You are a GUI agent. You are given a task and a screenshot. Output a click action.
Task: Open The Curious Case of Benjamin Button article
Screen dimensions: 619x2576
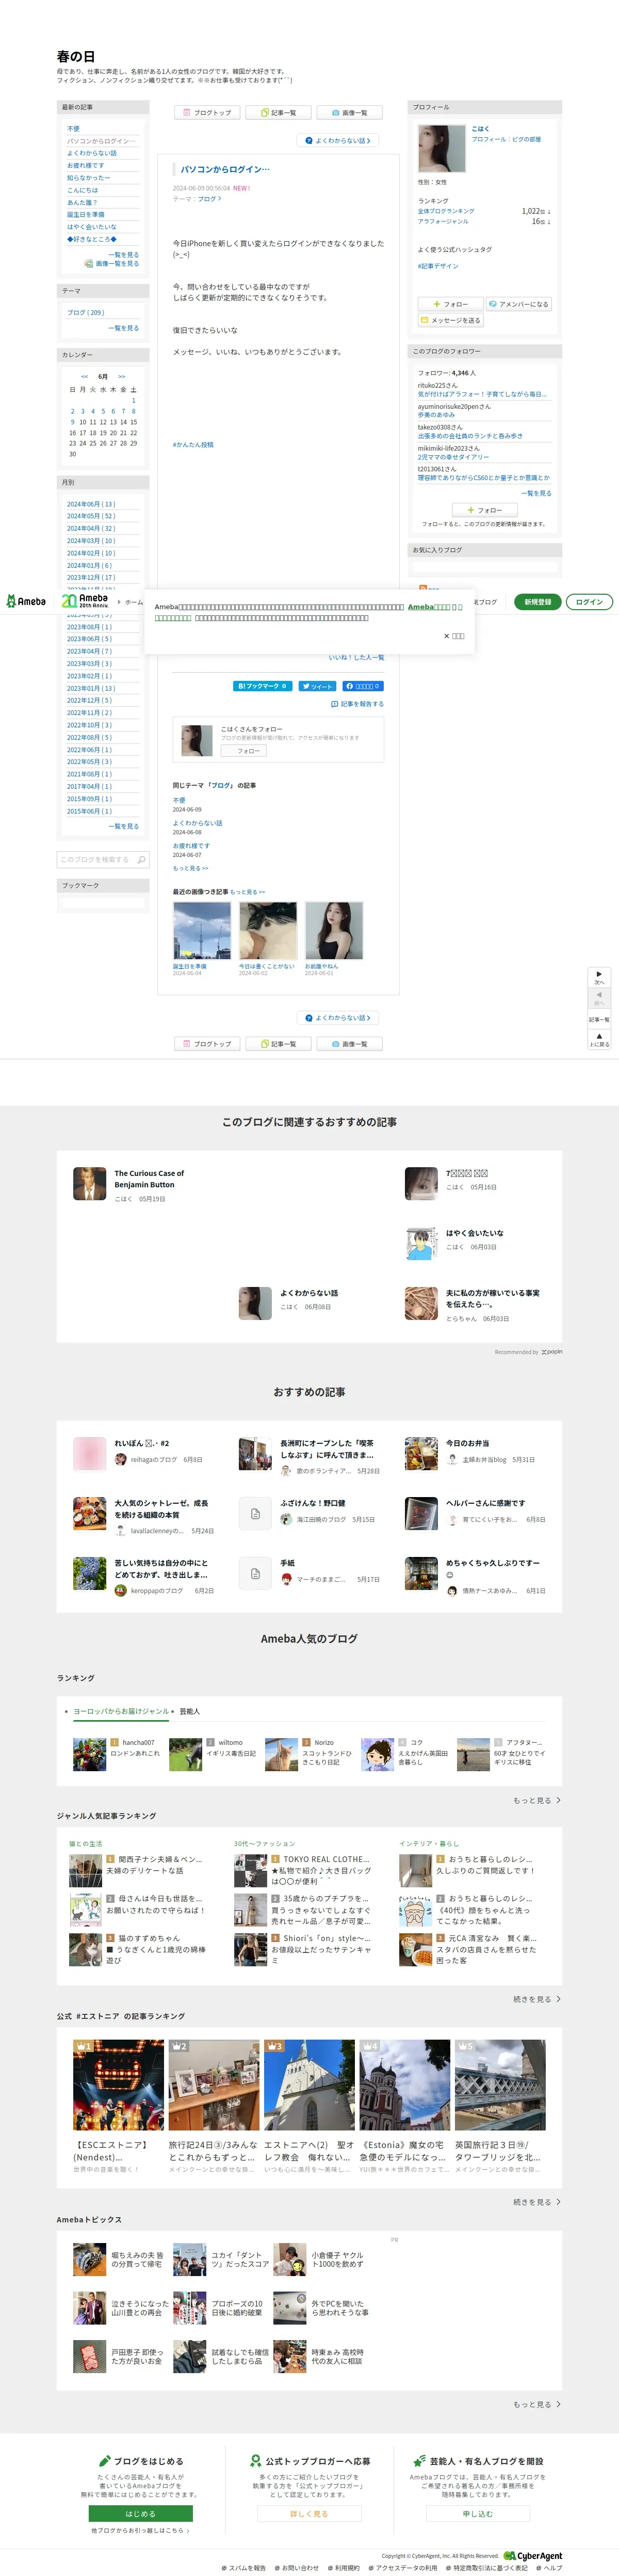[x=149, y=1179]
